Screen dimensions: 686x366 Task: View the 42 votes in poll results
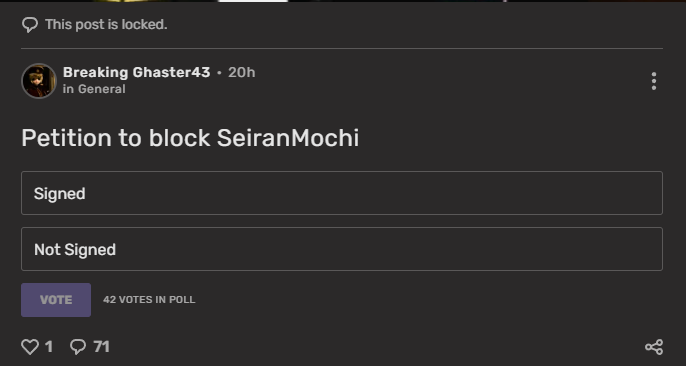pos(149,300)
